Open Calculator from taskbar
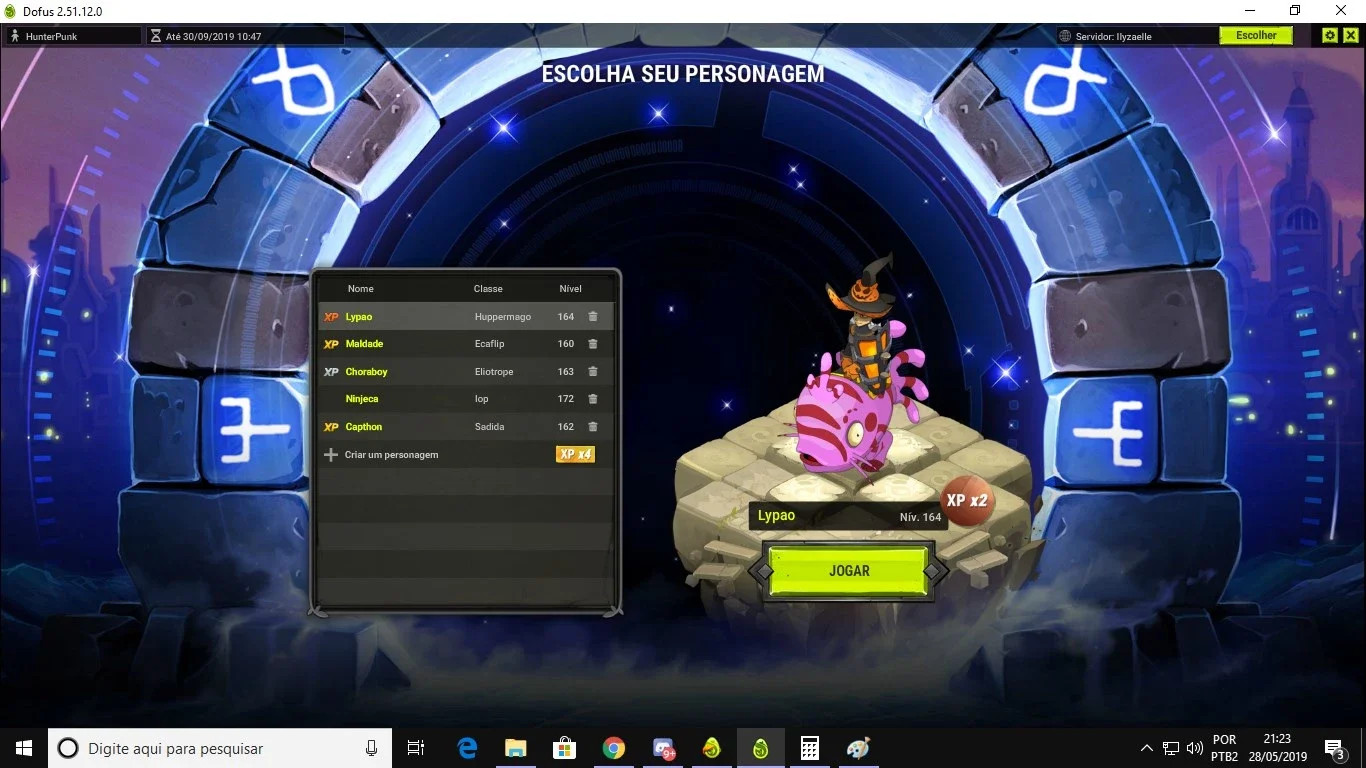1366x768 pixels. click(810, 748)
